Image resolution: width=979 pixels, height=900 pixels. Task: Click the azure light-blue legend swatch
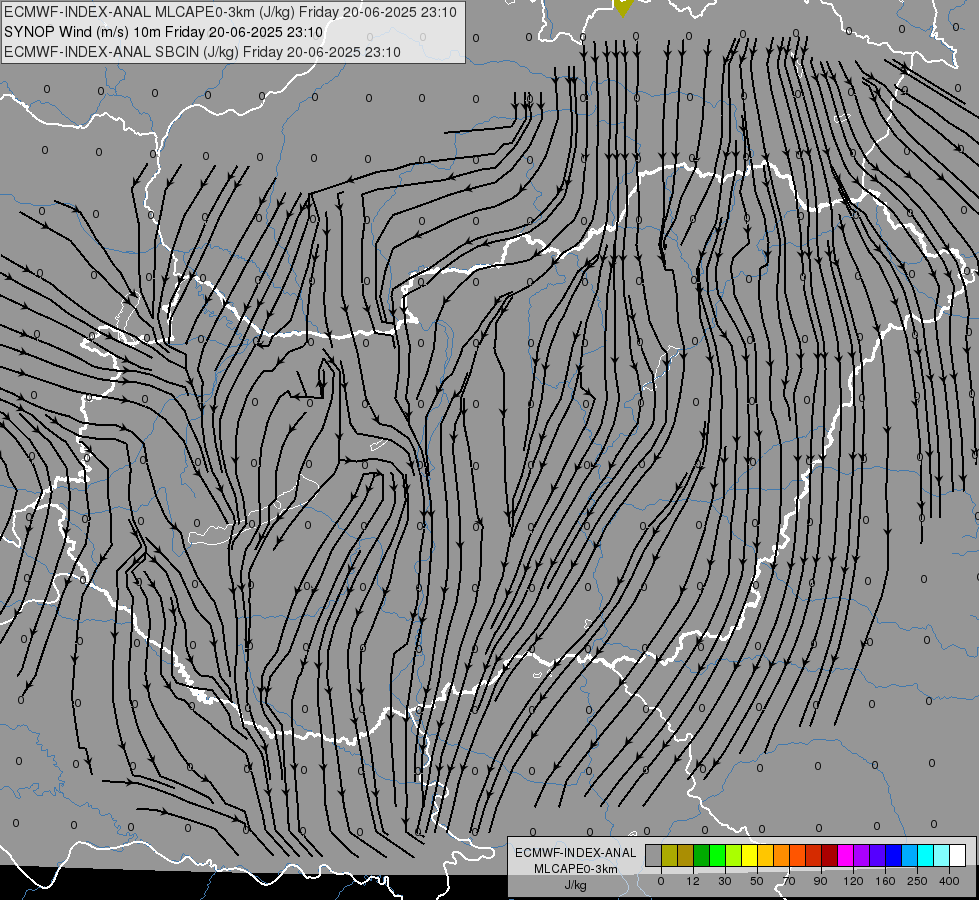pos(910,855)
